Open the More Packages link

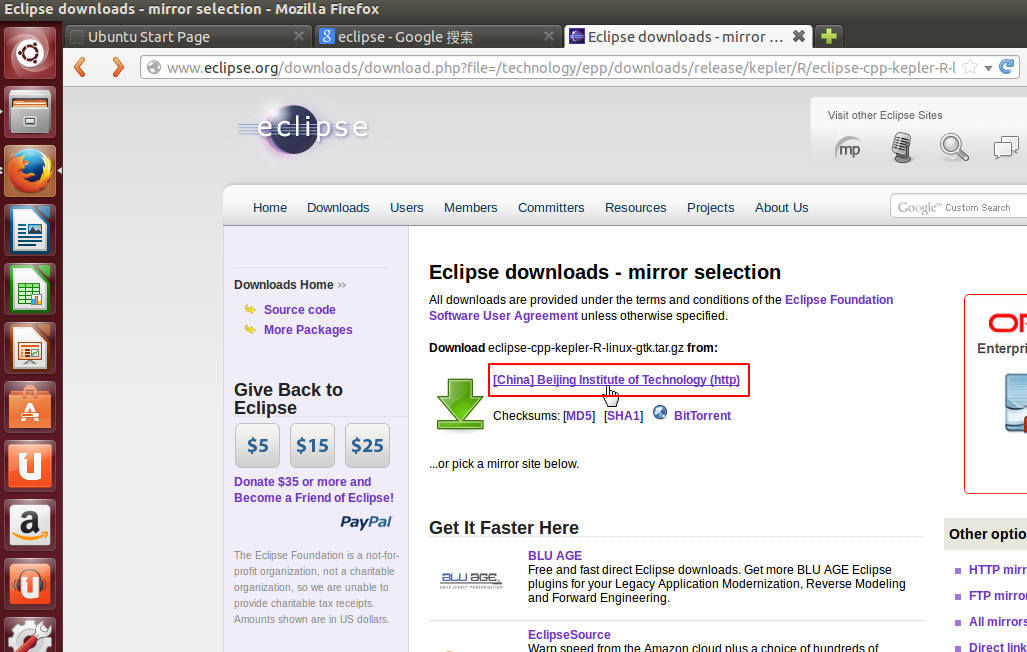point(308,330)
